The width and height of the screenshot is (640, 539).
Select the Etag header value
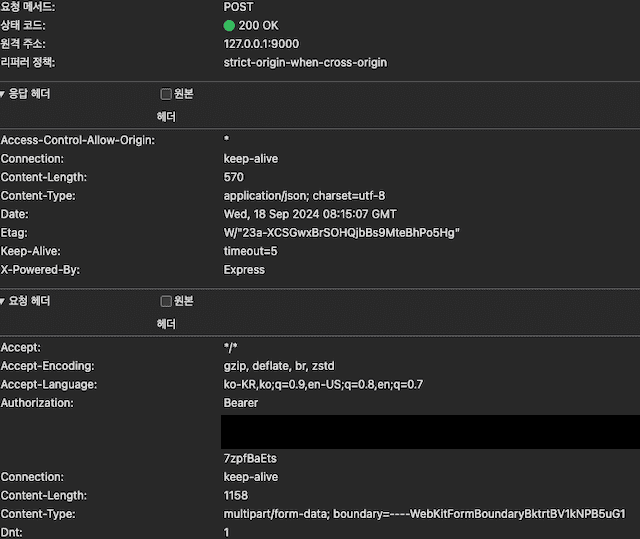point(341,233)
